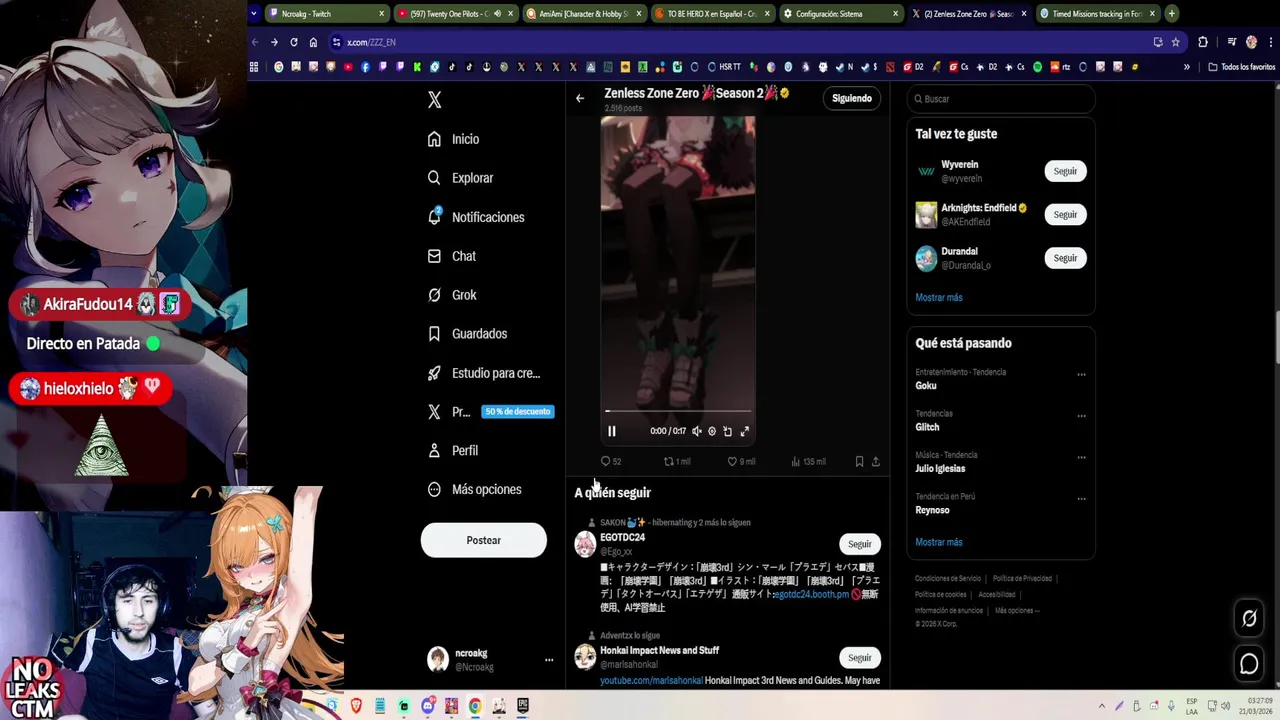Viewport: 1280px width, 720px height.
Task: Go back with the profile back arrow
Action: pyautogui.click(x=580, y=98)
